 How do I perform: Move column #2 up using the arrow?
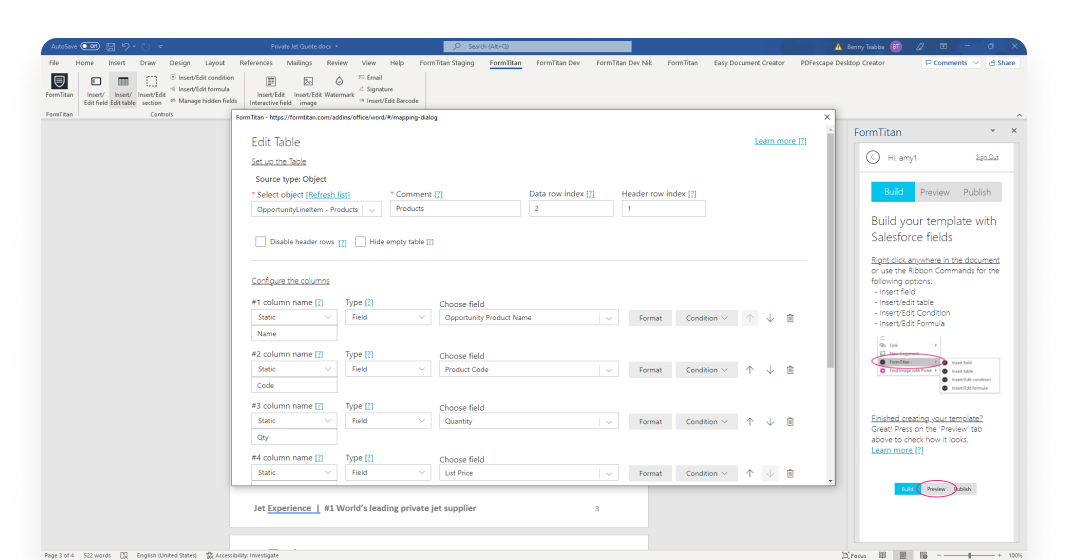tap(750, 370)
